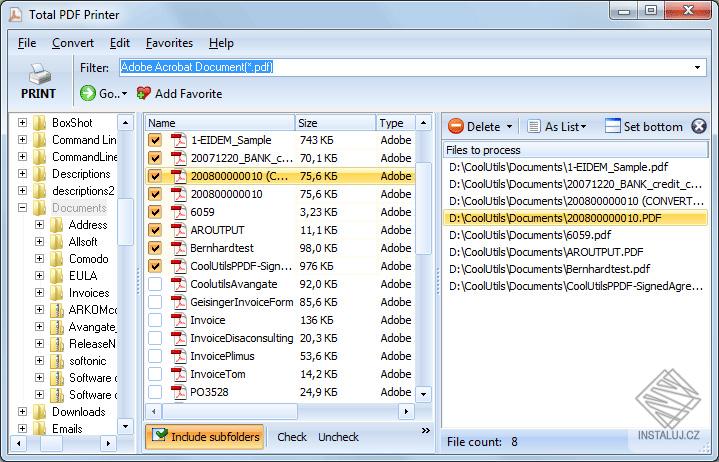Collapse the Documents tree node
Viewport: 719px width, 462px height.
[x=22, y=208]
